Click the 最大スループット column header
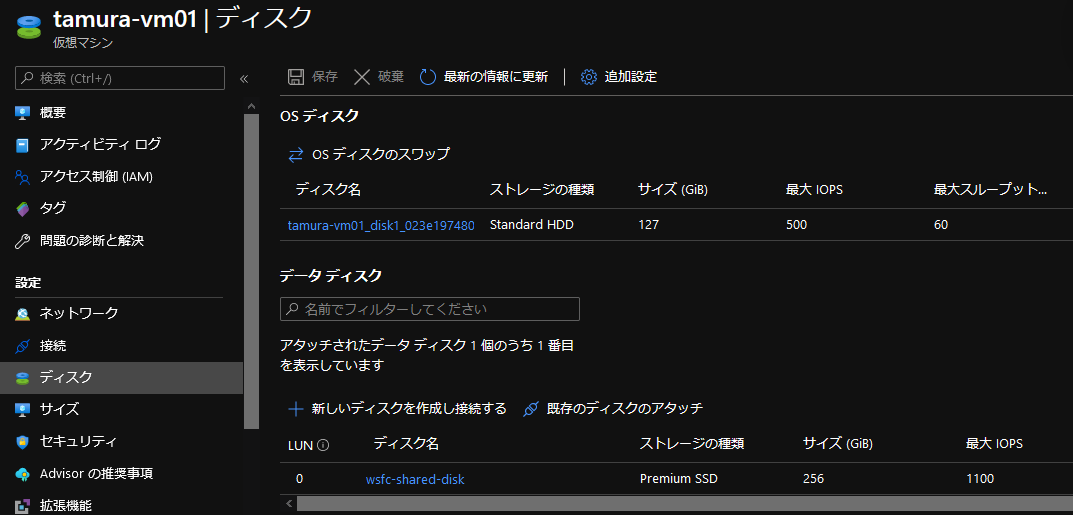Image resolution: width=1073 pixels, height=515 pixels. (x=991, y=190)
